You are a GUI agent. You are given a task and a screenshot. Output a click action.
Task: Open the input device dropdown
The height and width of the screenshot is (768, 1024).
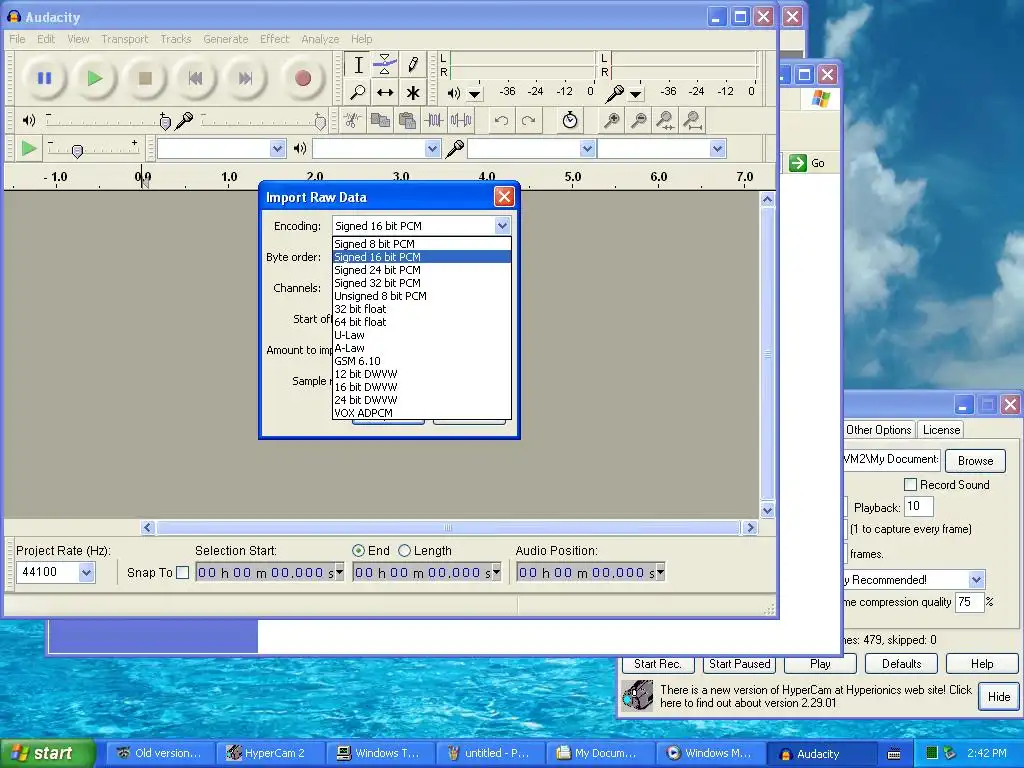[x=587, y=149]
